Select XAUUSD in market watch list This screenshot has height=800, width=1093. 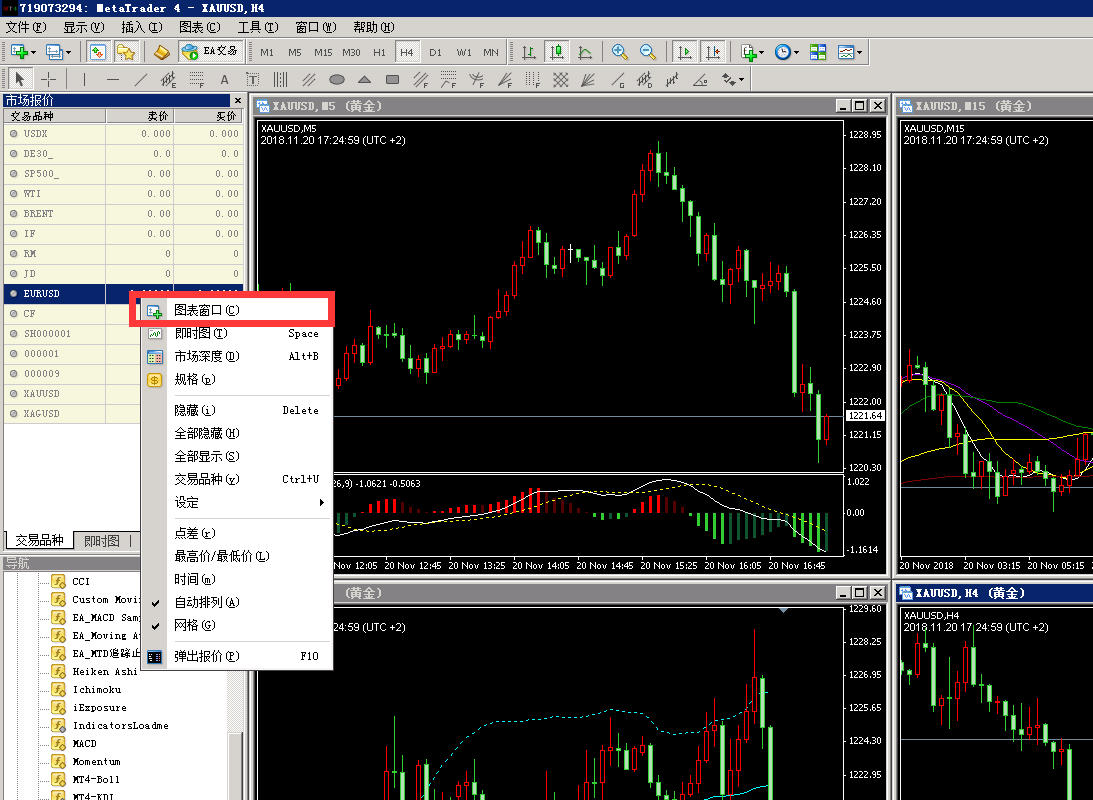click(x=42, y=394)
